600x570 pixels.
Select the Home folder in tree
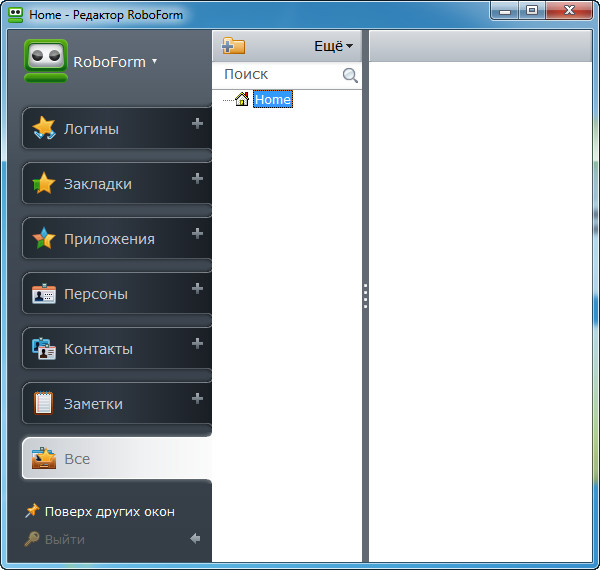coord(272,100)
